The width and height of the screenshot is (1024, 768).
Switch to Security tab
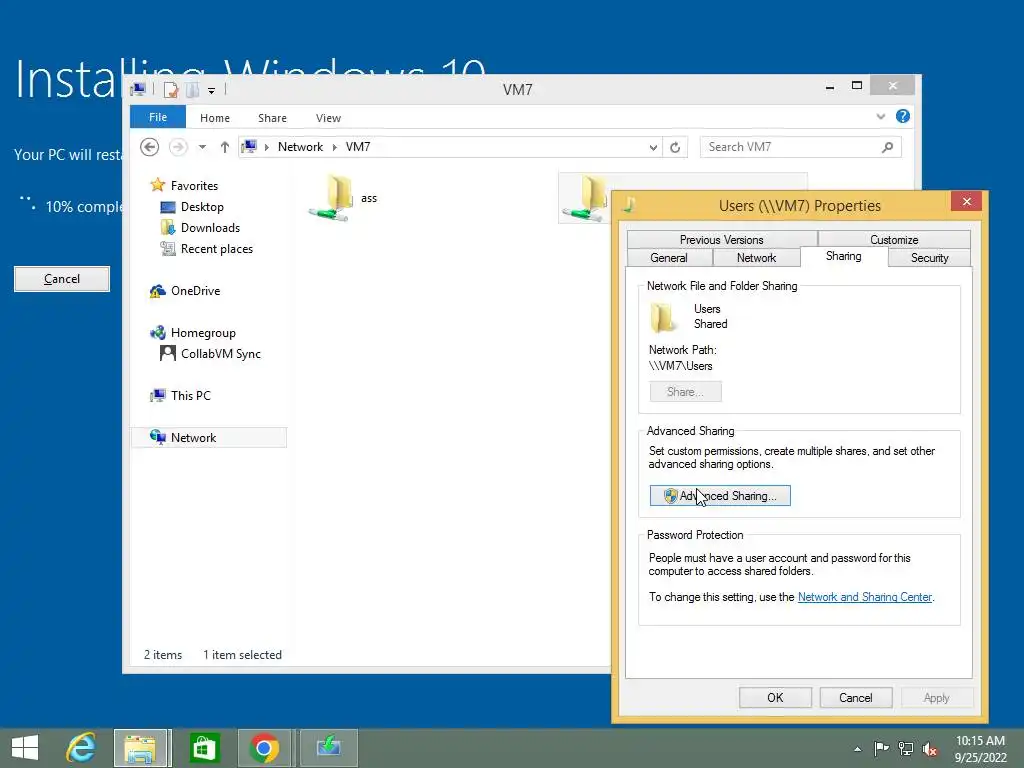(929, 258)
